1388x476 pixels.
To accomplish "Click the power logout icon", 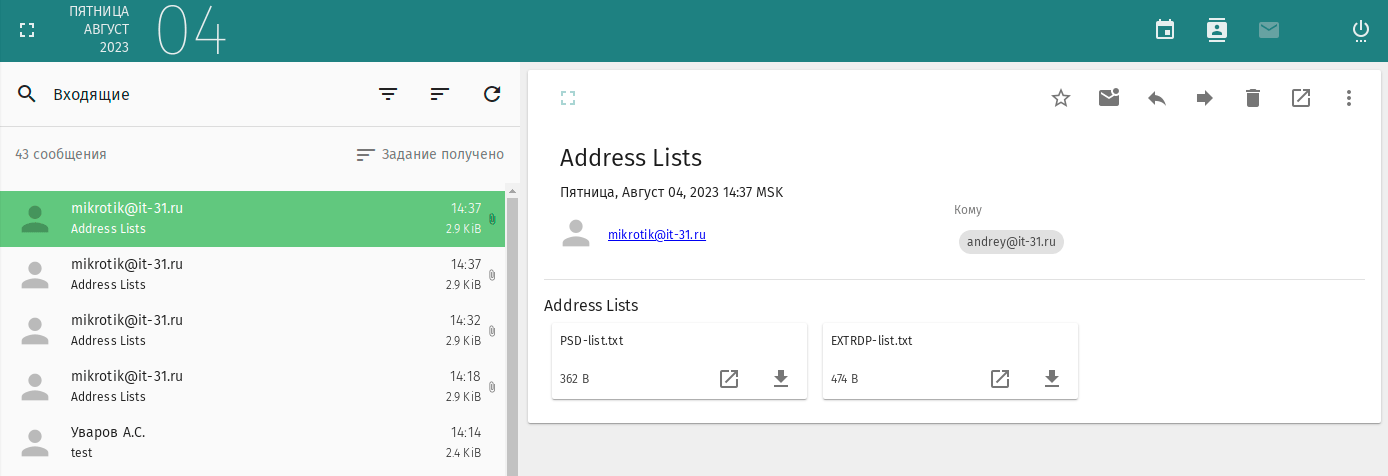I will click(1361, 31).
